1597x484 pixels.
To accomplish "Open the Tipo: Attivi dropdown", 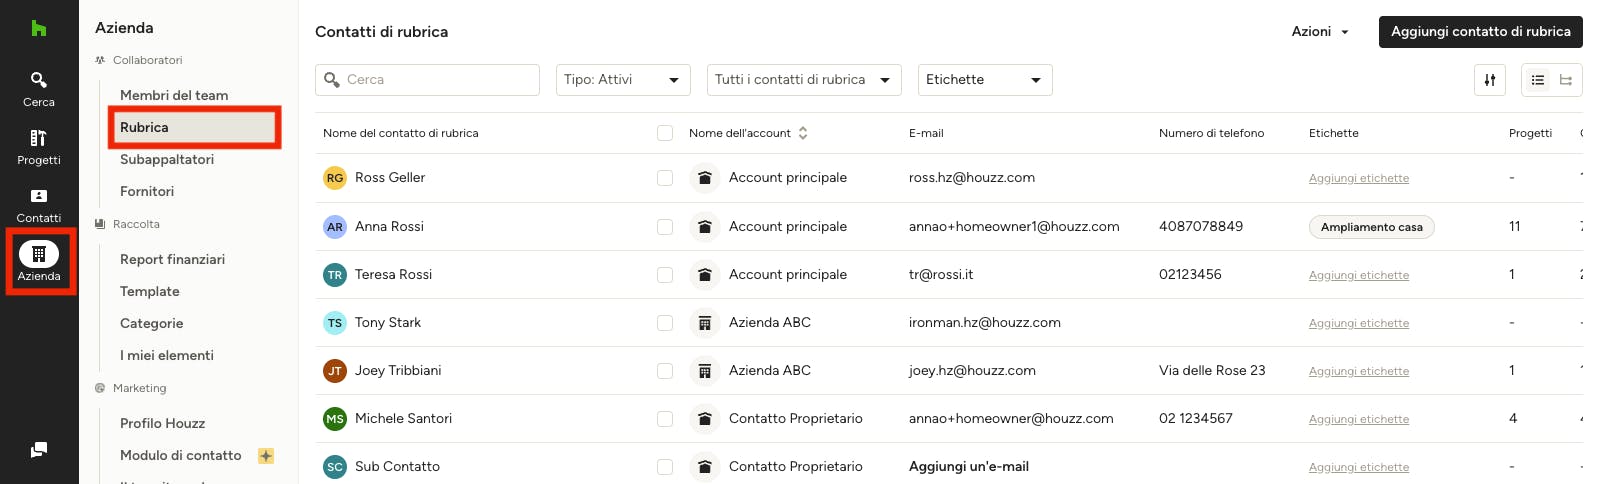I will coord(623,80).
